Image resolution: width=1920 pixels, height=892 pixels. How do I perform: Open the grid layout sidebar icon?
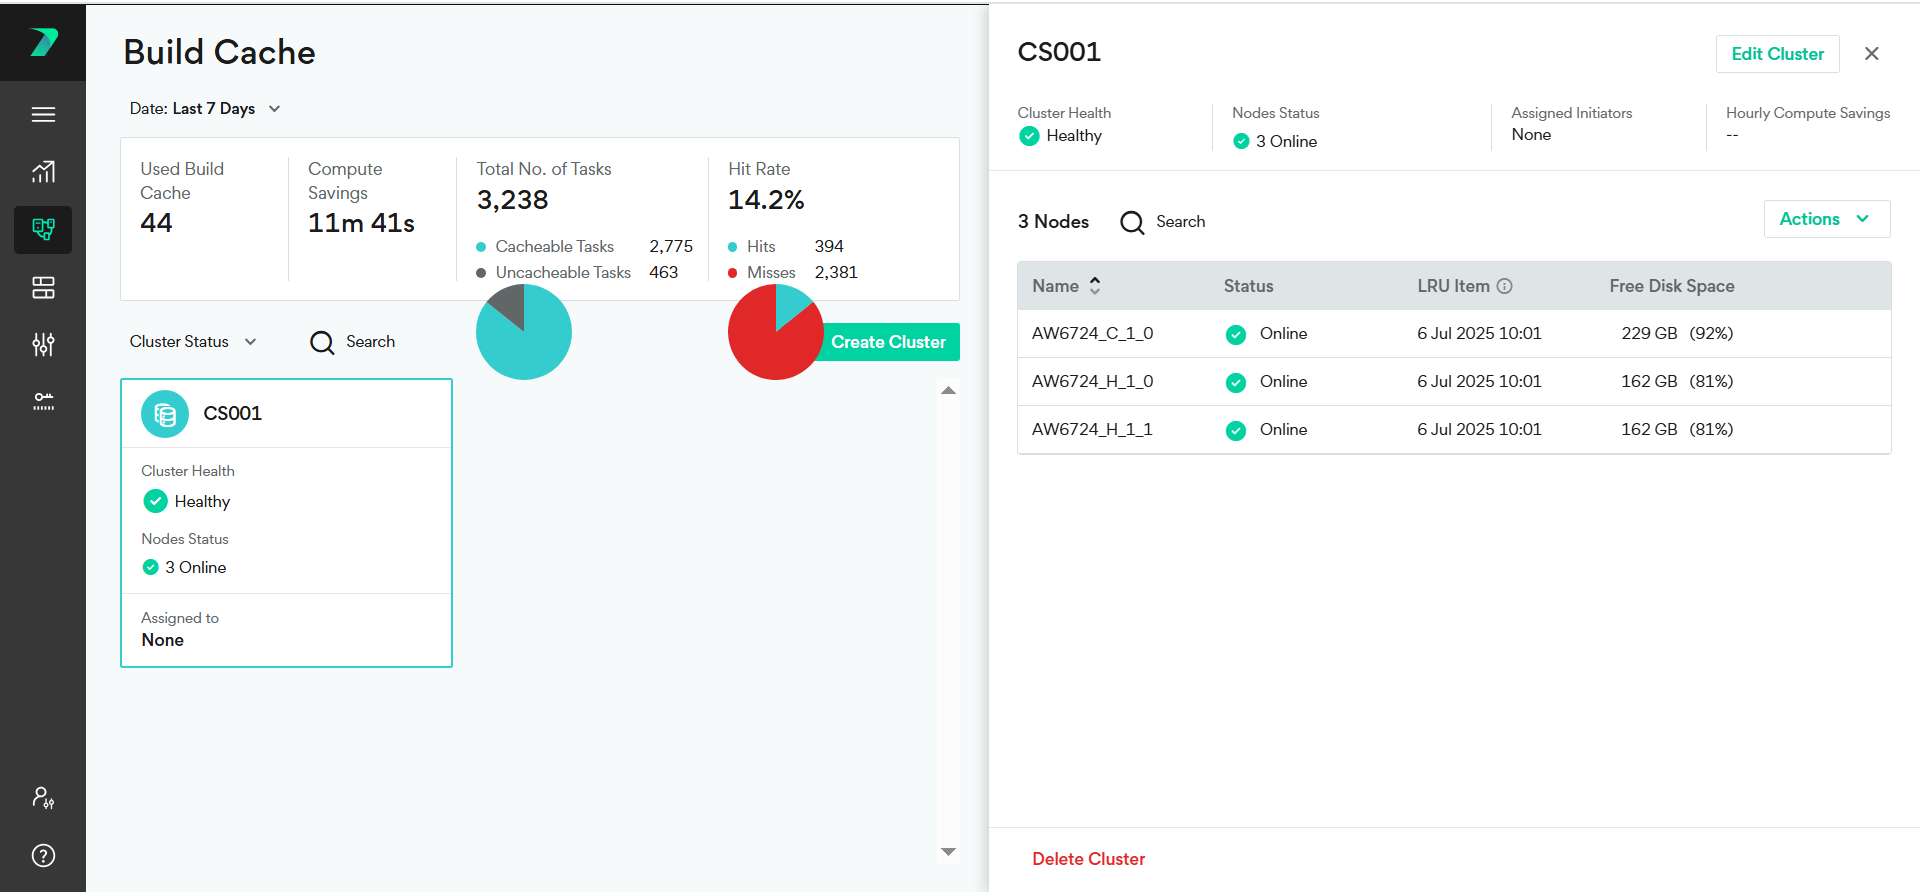point(43,288)
